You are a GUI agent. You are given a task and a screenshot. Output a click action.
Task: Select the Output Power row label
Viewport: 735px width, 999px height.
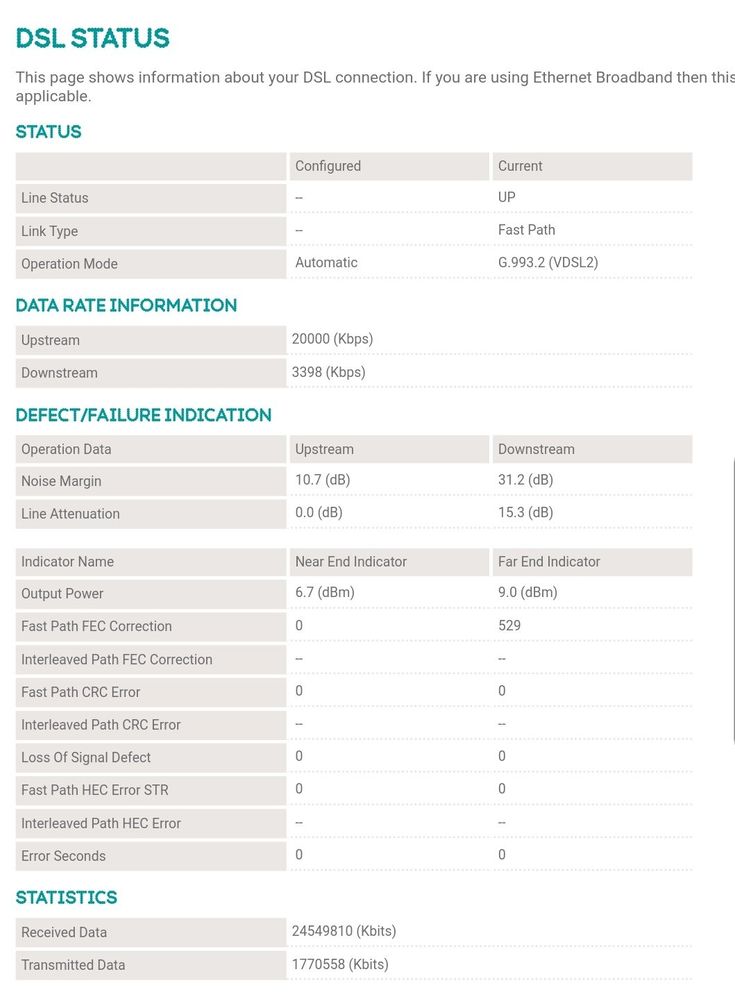151,594
